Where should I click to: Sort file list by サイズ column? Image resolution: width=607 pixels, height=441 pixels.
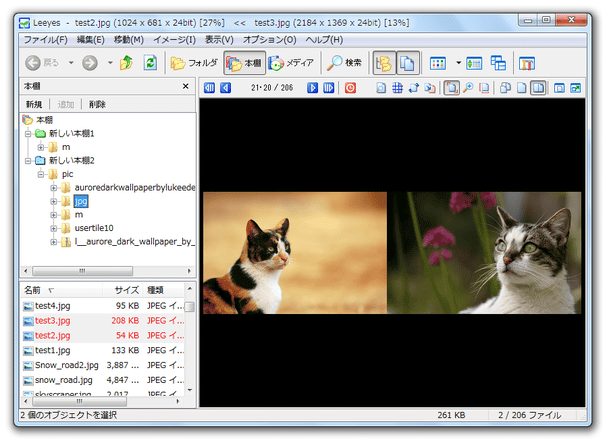coord(123,290)
